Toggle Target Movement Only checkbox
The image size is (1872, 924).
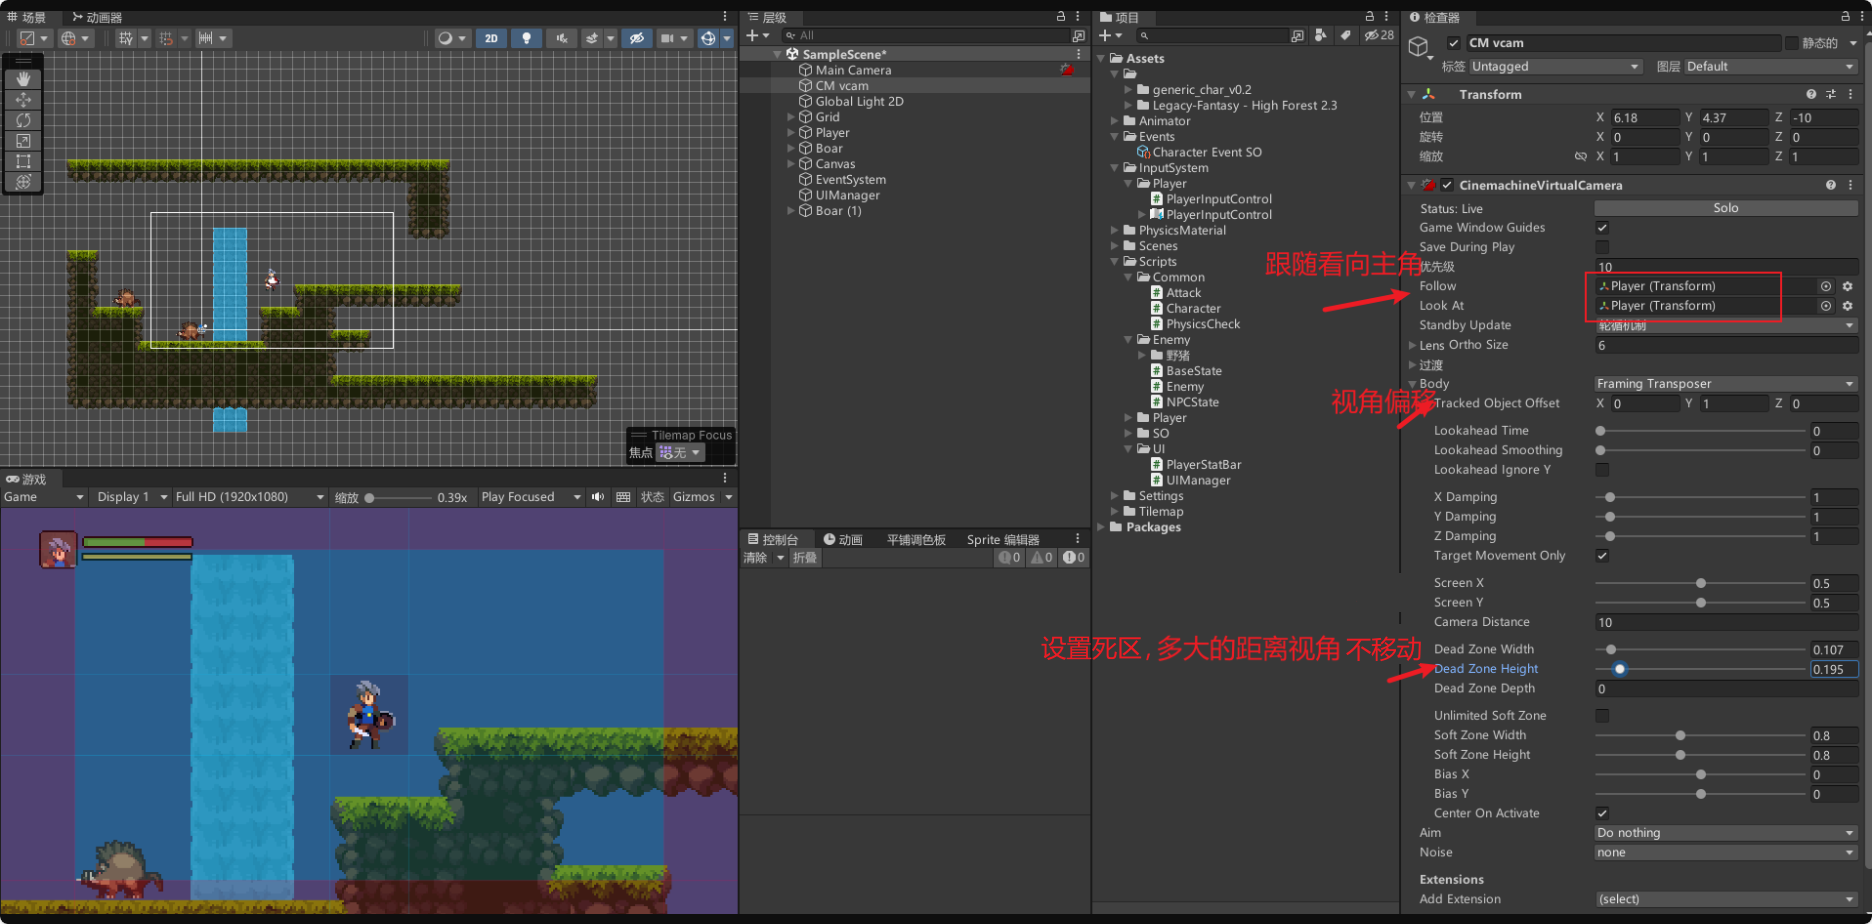click(1602, 556)
